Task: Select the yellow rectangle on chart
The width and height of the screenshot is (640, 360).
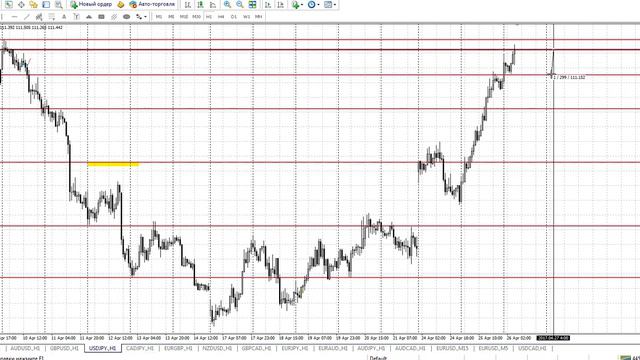Action: (113, 164)
